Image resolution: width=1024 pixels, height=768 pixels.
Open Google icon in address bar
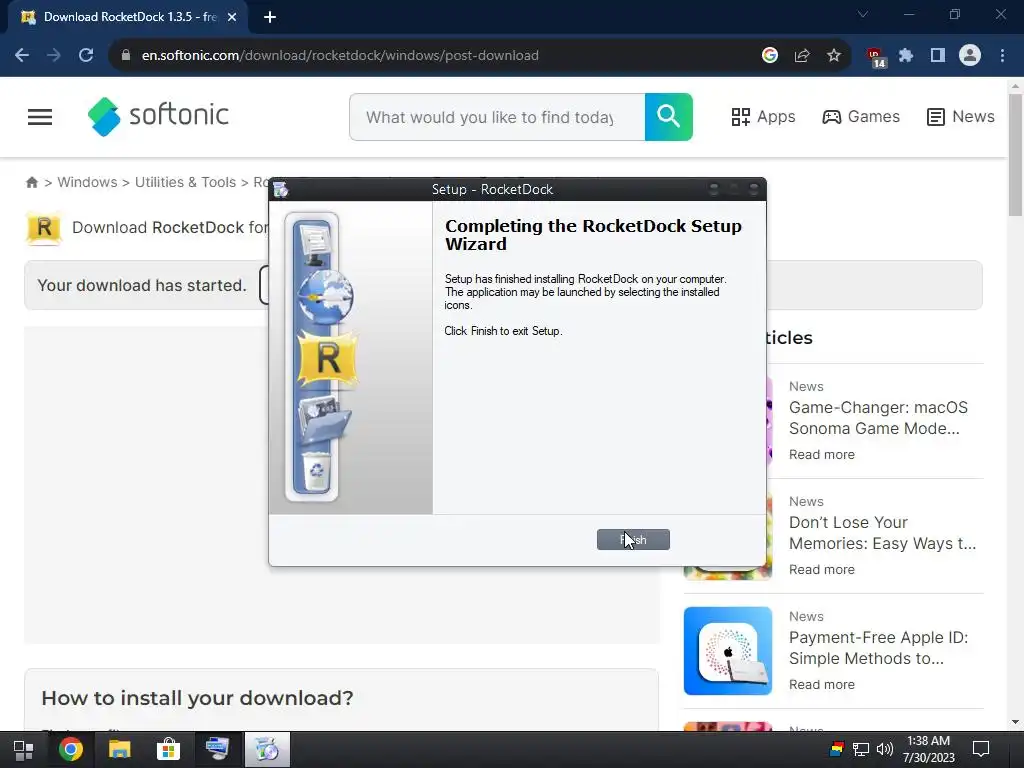point(770,56)
